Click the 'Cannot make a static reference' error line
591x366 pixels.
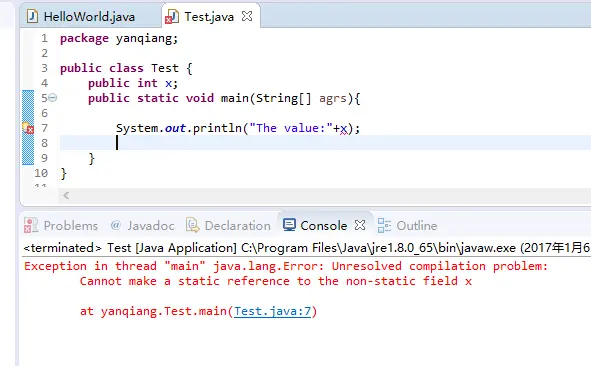pos(276,281)
